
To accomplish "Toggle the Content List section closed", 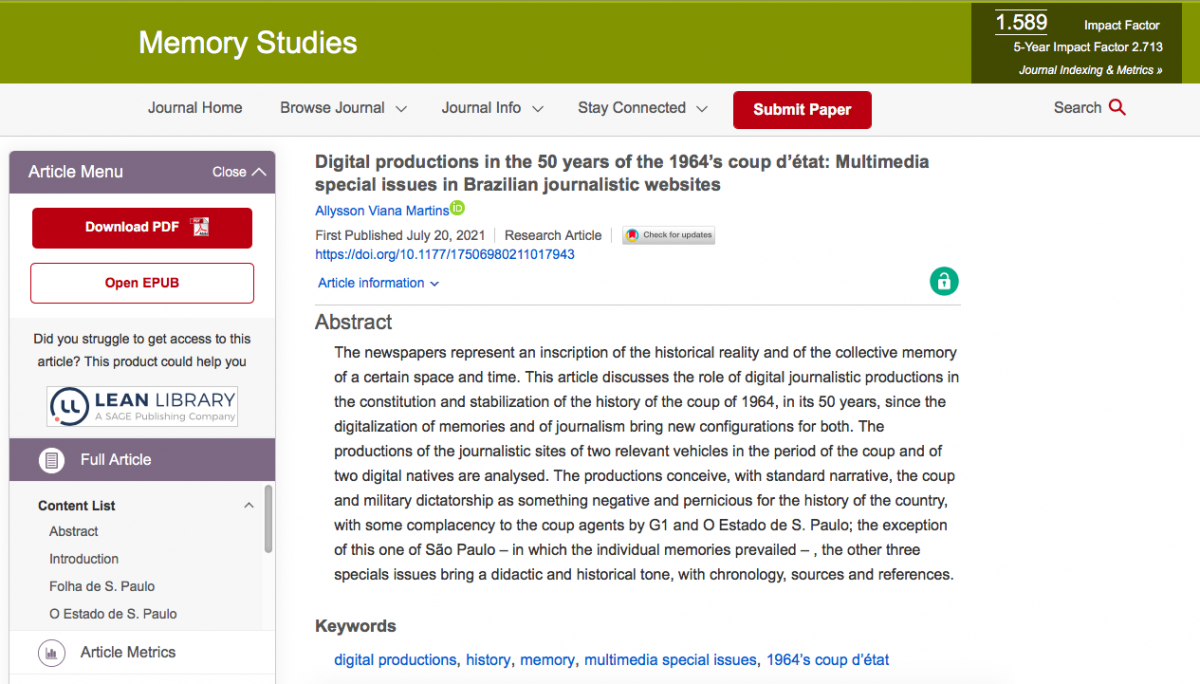I will coord(249,506).
